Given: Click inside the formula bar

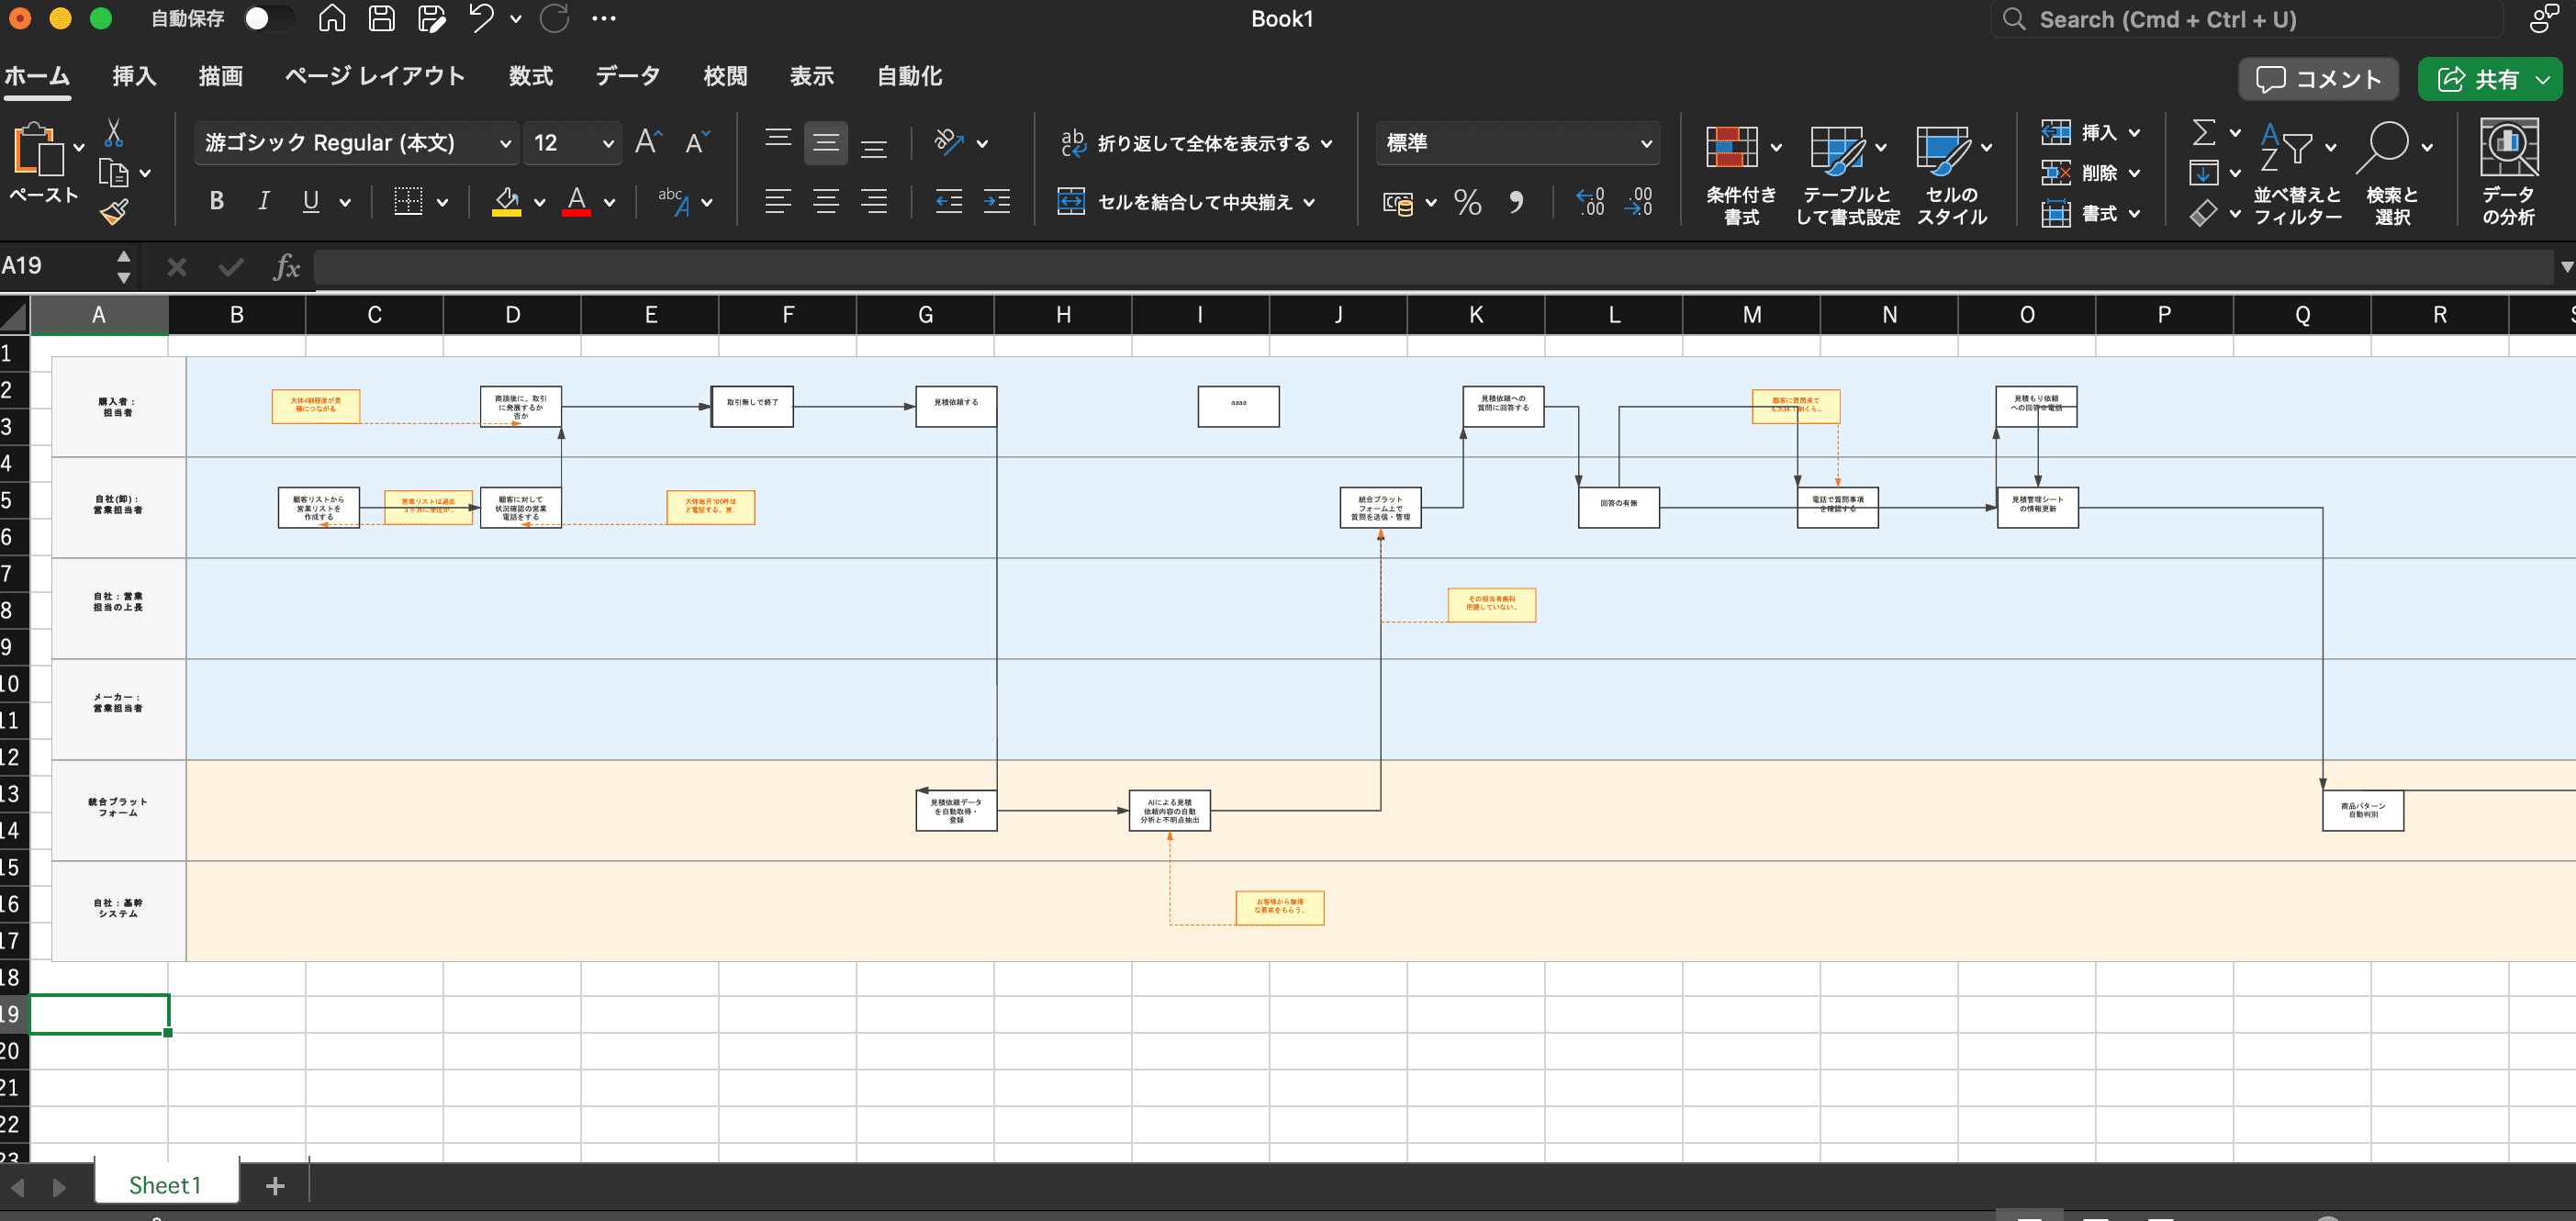Looking at the screenshot, I should pyautogui.click(x=800, y=266).
